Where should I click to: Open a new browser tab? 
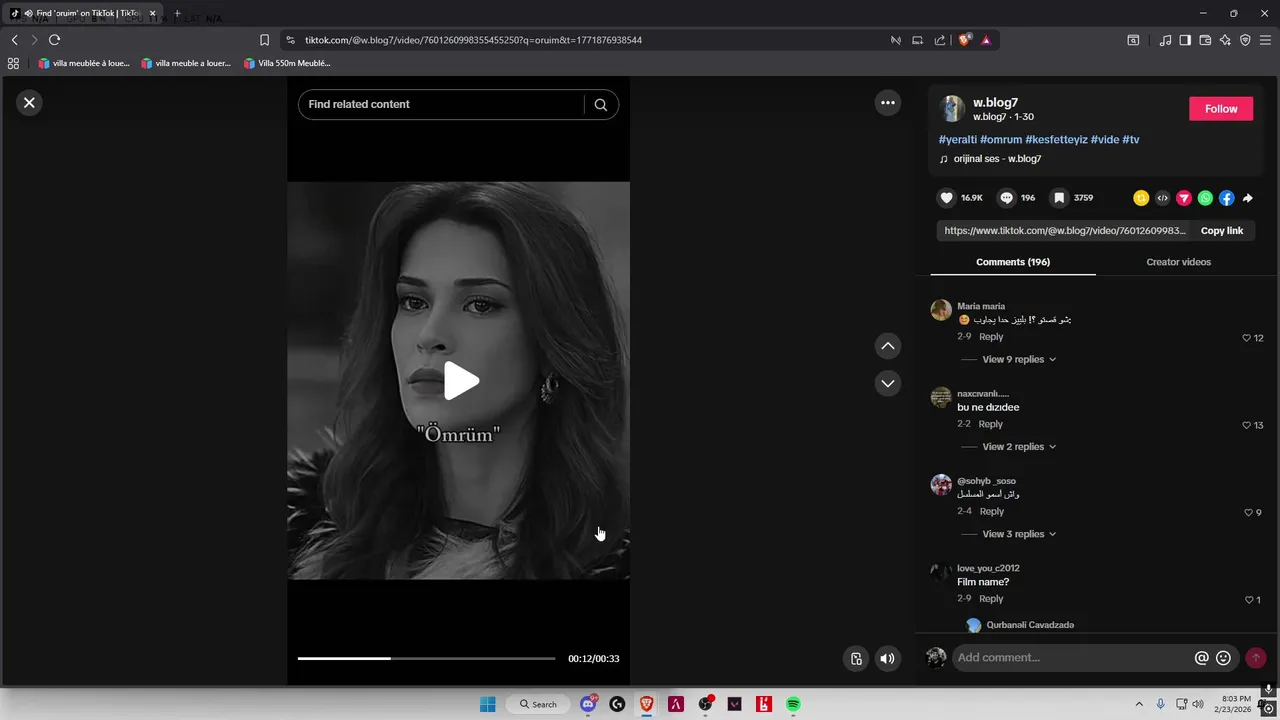[x=177, y=14]
